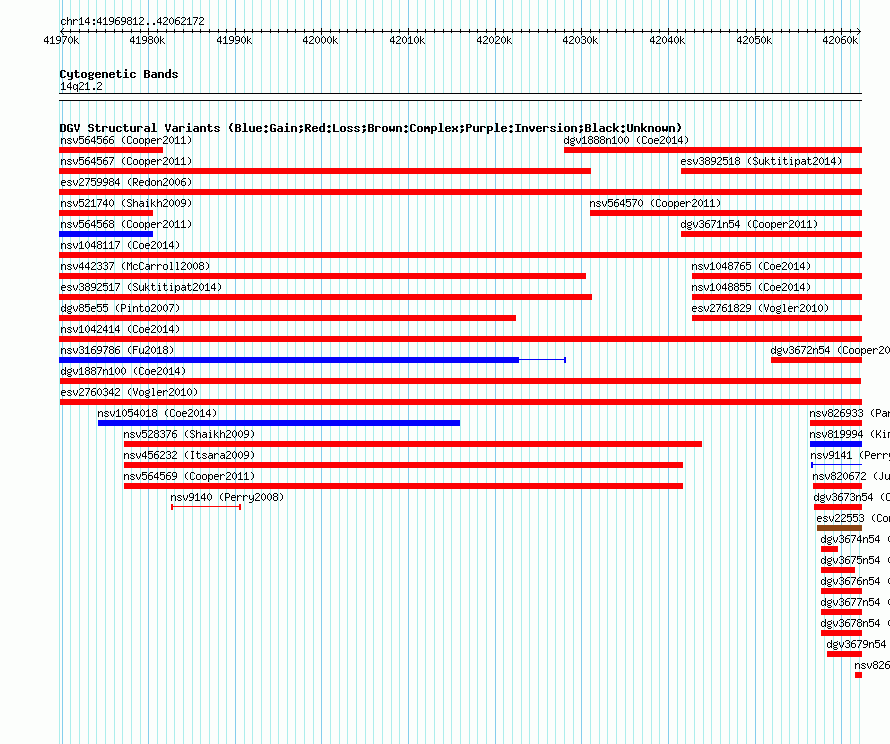Open nsv564567 (Cooper2011) variant
This screenshot has width=890, height=744.
(x=126, y=161)
